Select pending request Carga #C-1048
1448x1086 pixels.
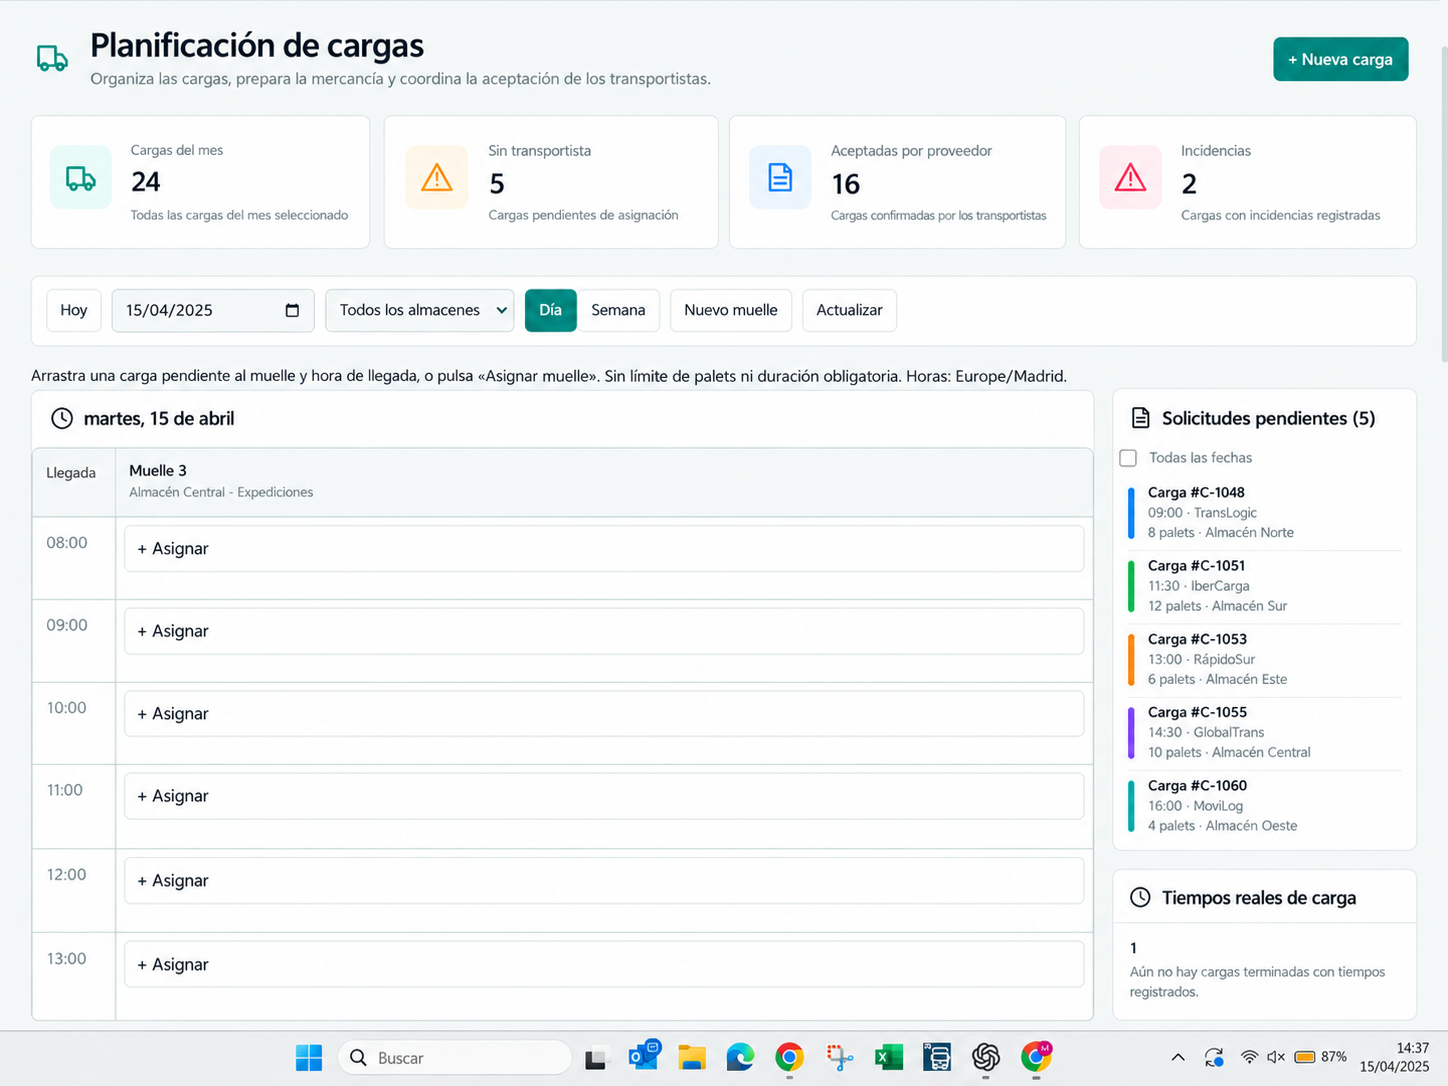coord(1264,513)
